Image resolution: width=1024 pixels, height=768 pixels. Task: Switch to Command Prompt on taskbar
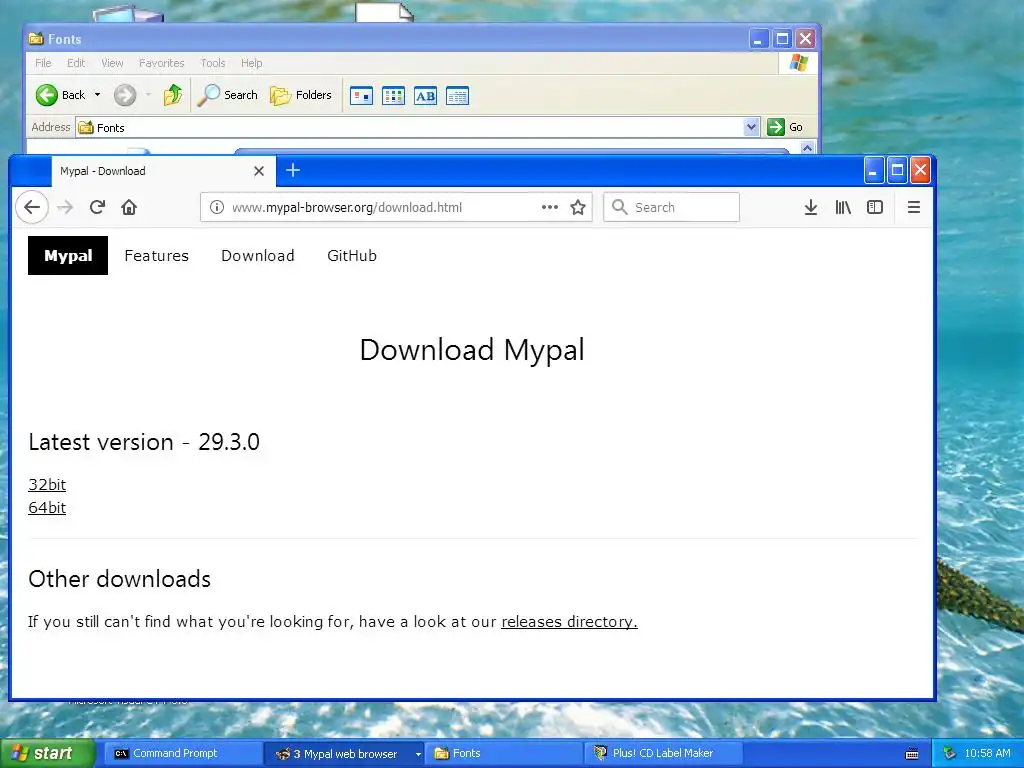[x=182, y=754]
